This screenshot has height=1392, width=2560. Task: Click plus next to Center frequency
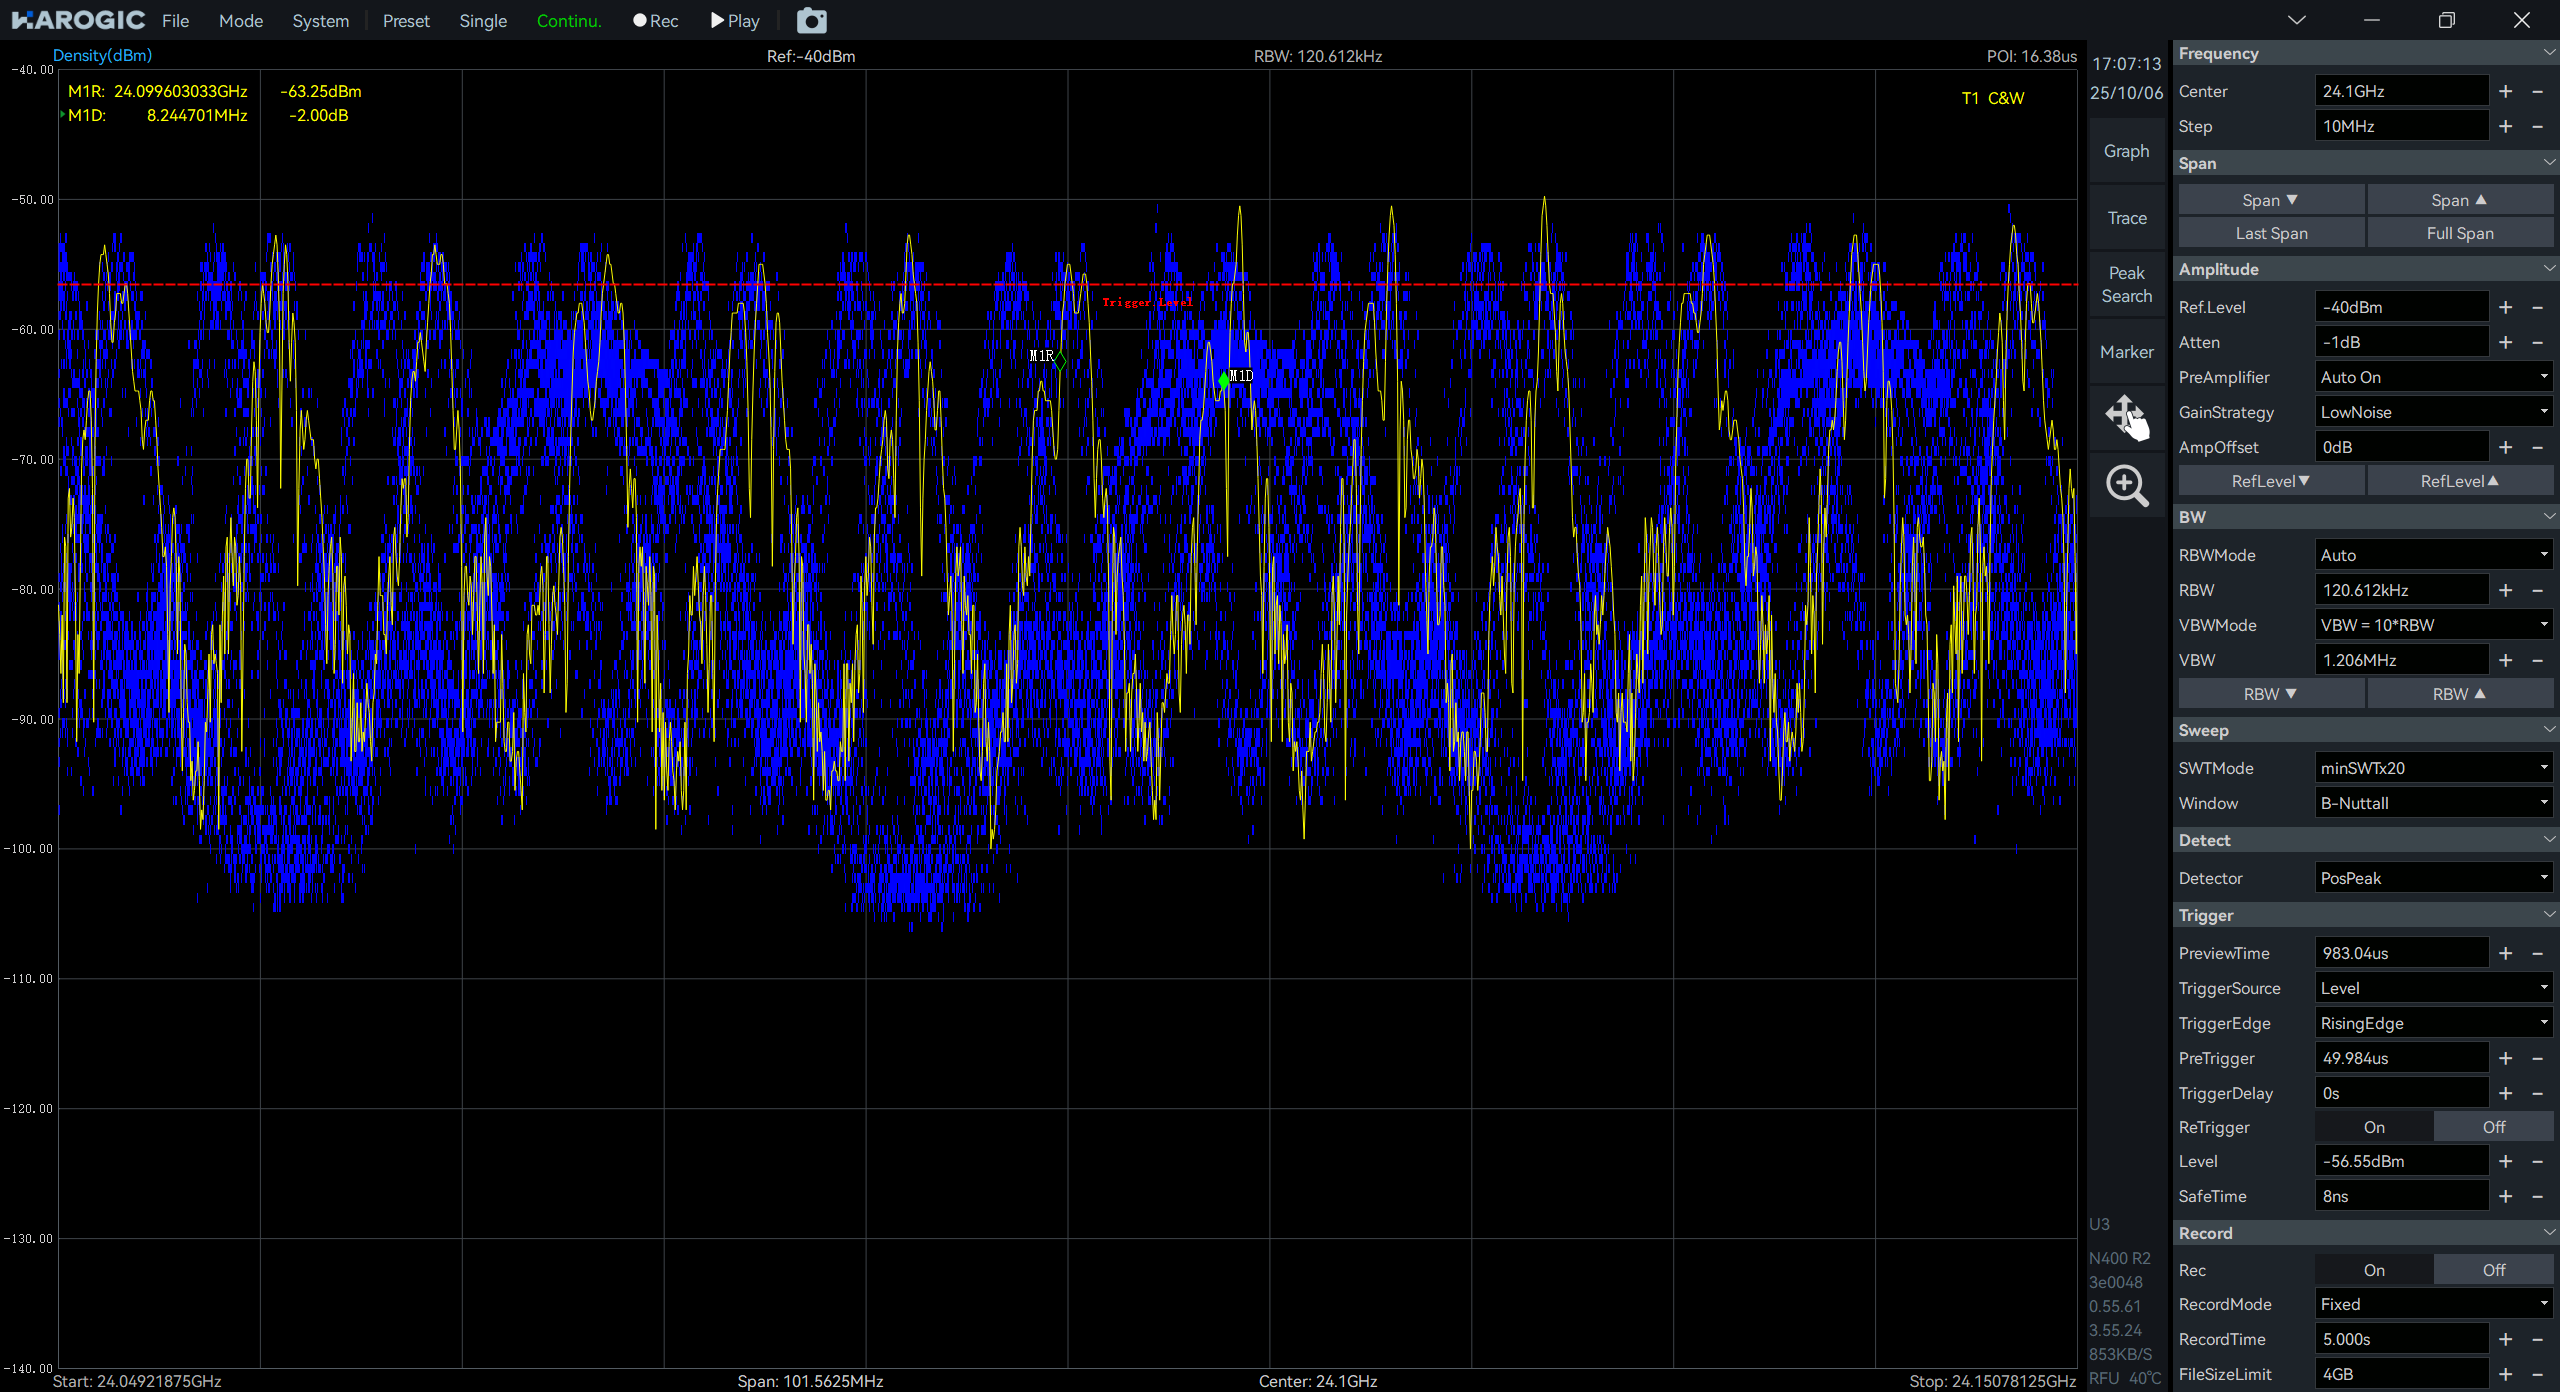click(x=2505, y=91)
